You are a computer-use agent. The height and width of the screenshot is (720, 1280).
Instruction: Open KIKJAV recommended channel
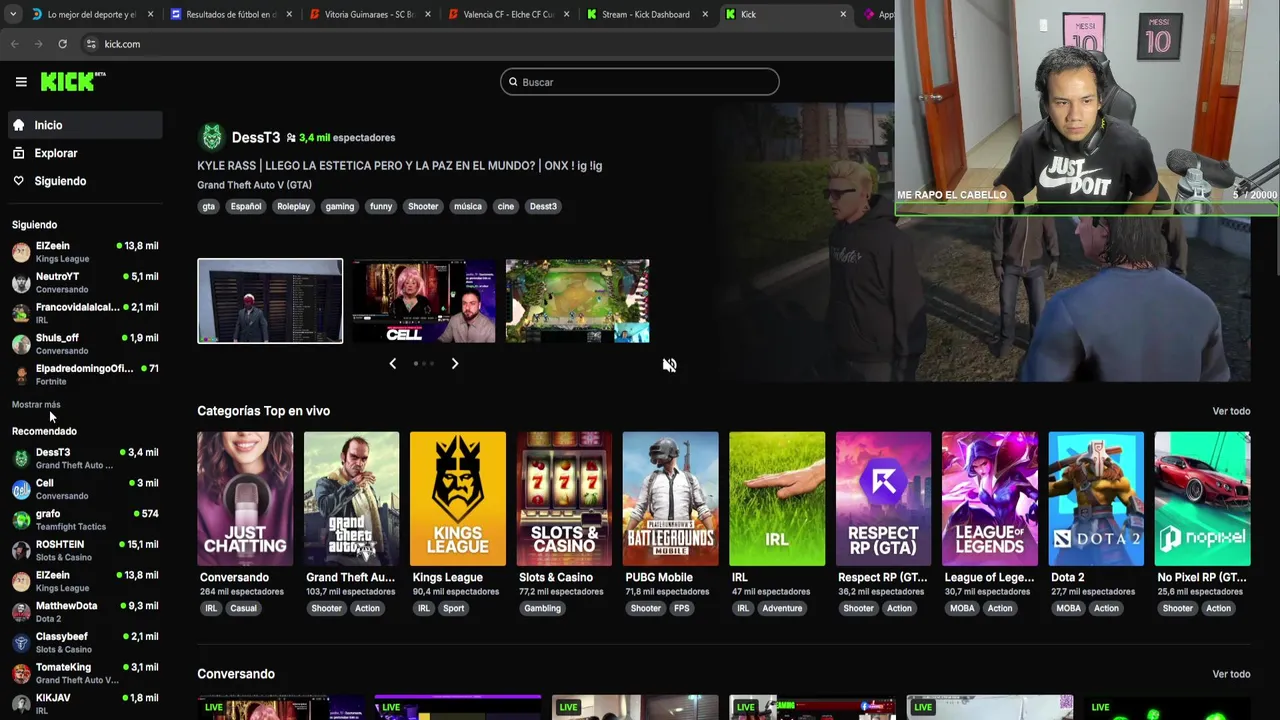pyautogui.click(x=85, y=704)
